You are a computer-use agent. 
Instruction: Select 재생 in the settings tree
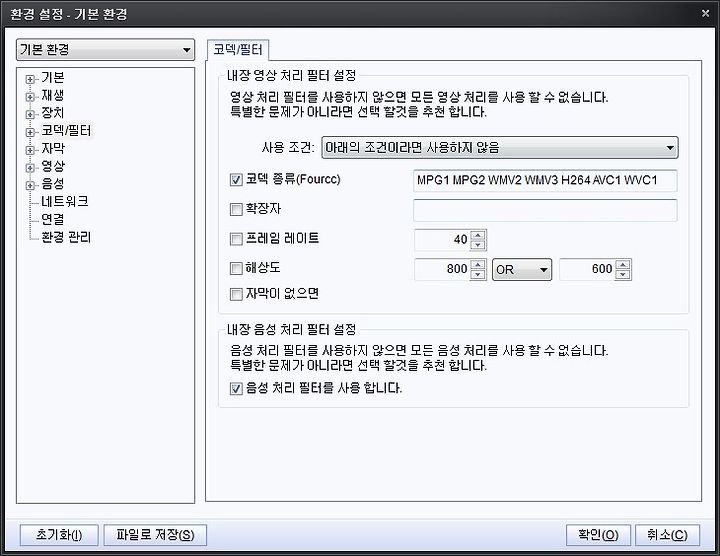(53, 95)
